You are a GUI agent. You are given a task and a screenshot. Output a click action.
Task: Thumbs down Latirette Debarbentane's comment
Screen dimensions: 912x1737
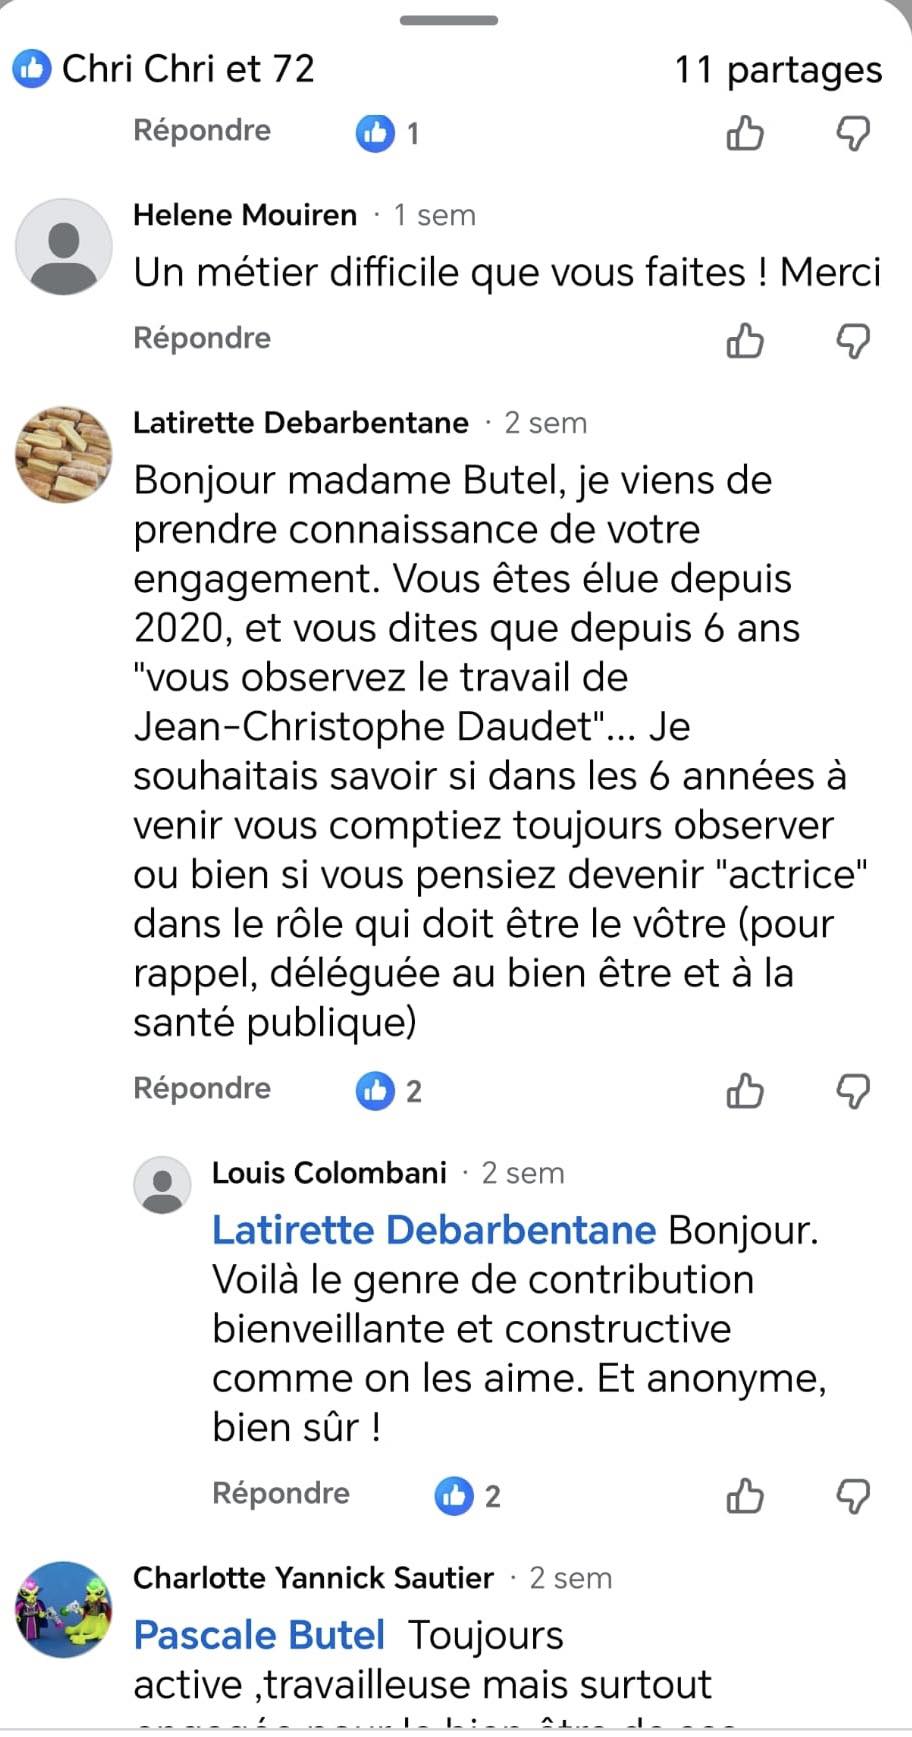point(853,1091)
